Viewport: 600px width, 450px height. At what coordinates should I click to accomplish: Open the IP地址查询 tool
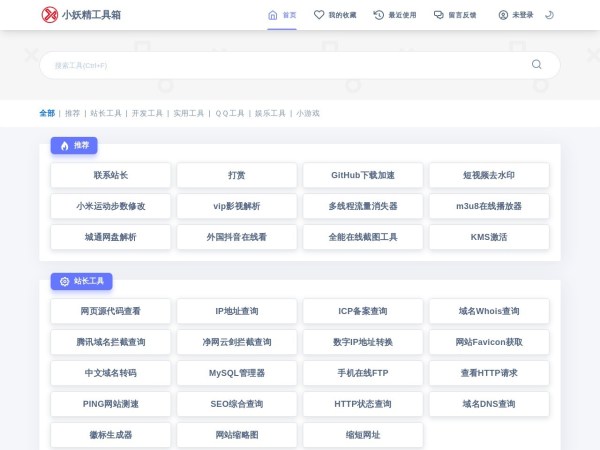tap(237, 311)
